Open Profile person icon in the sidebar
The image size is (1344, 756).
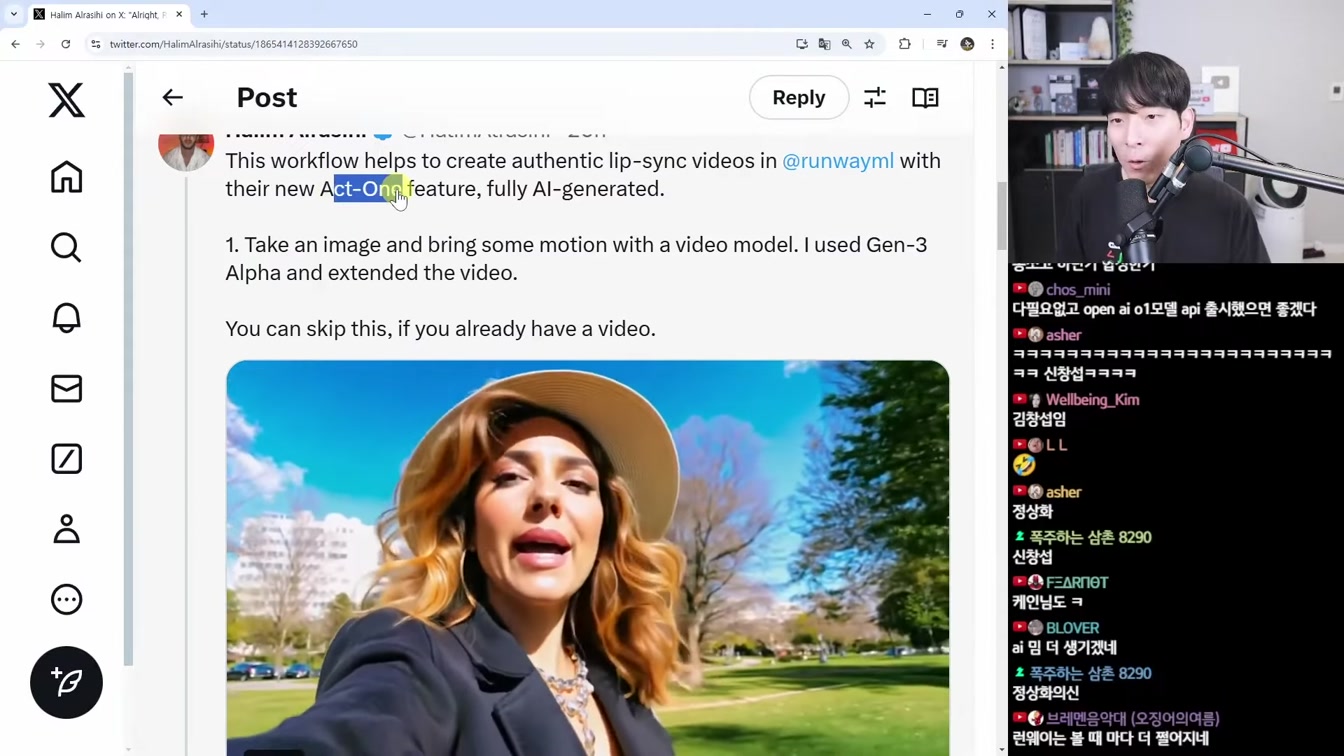click(67, 529)
